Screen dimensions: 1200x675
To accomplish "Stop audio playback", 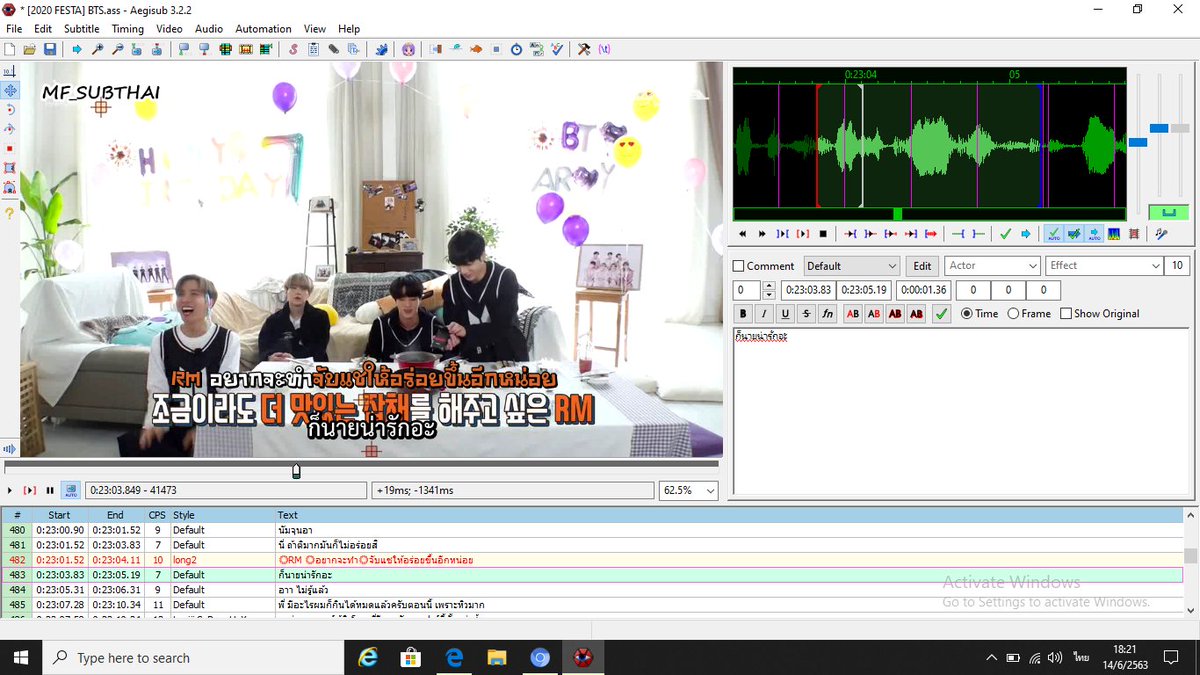I will [823, 234].
